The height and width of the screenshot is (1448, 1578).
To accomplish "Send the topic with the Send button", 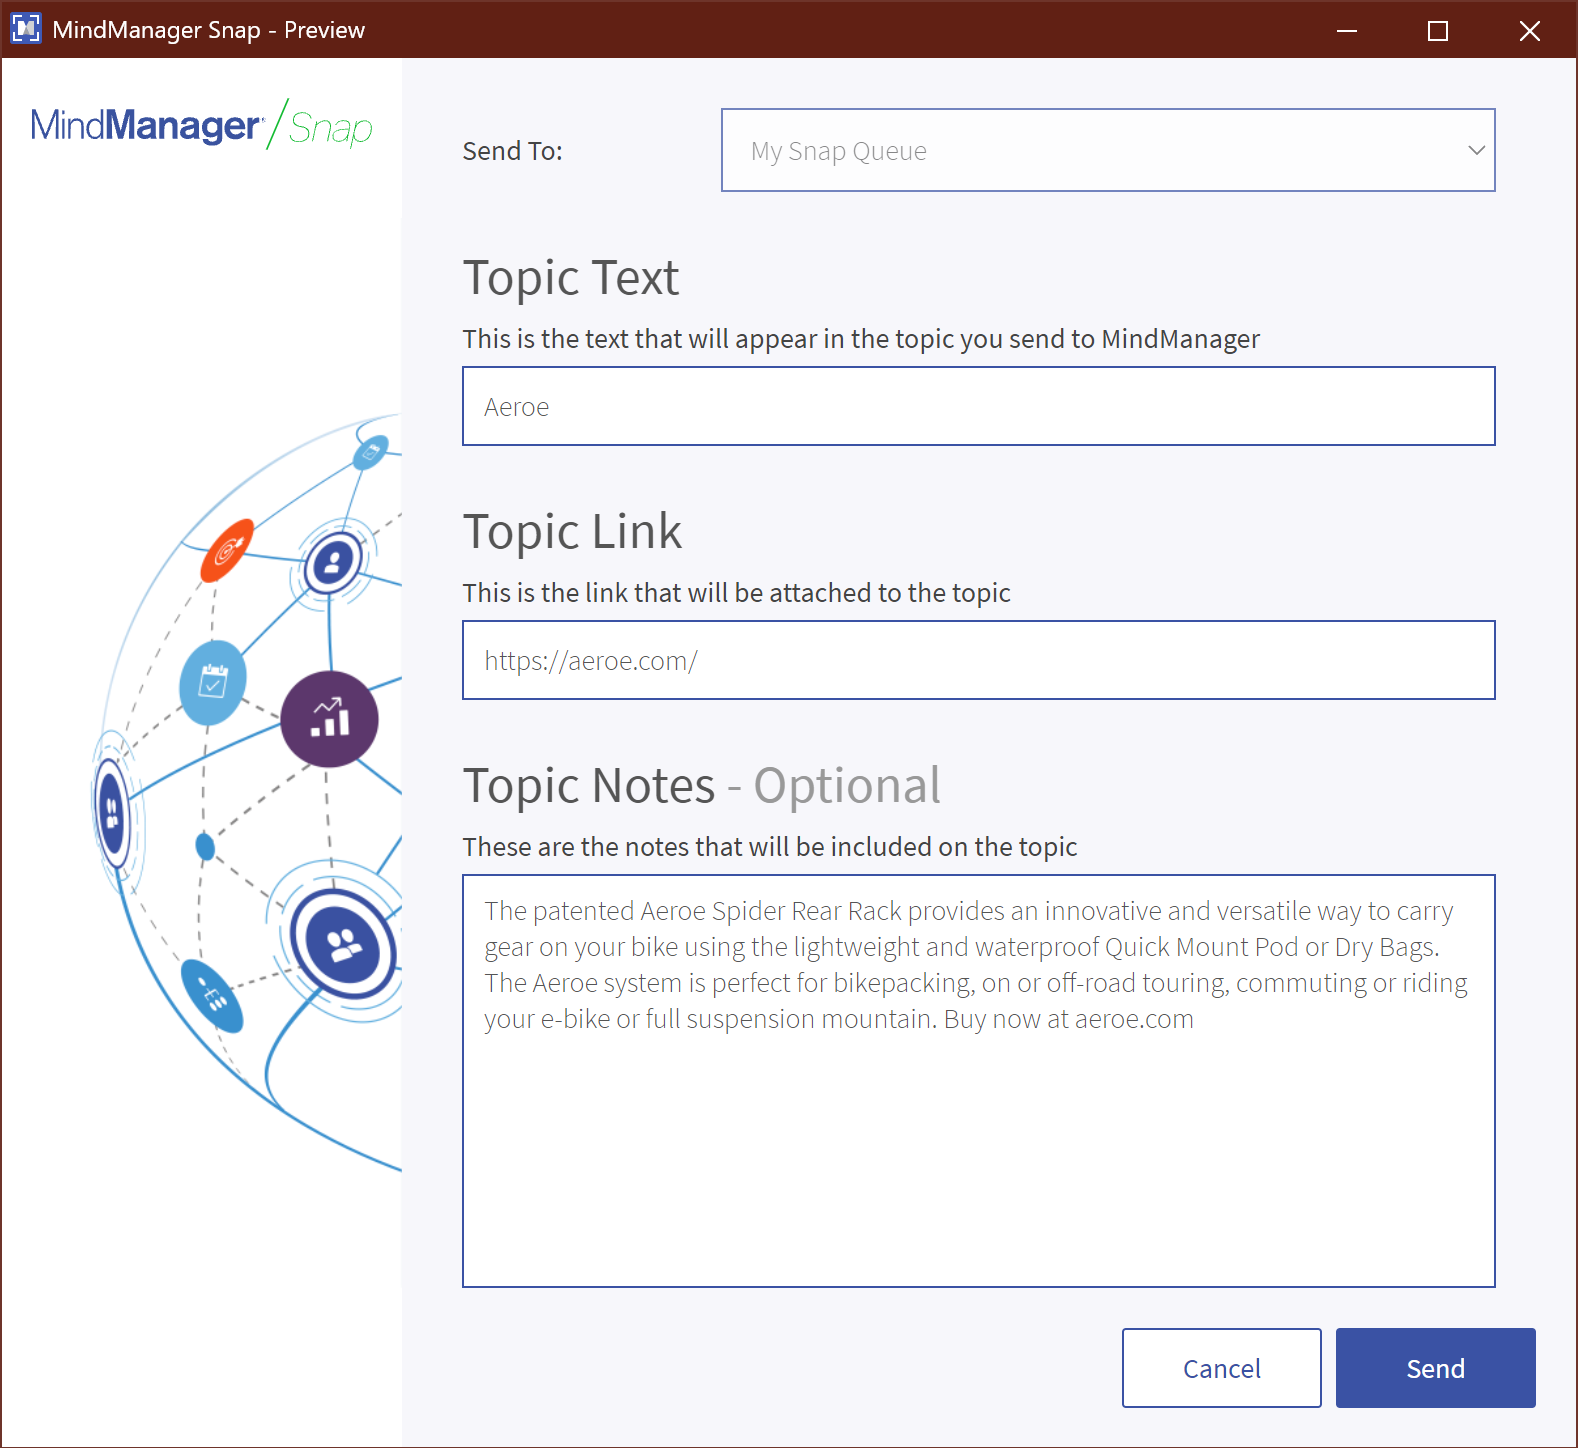I will pyautogui.click(x=1435, y=1368).
